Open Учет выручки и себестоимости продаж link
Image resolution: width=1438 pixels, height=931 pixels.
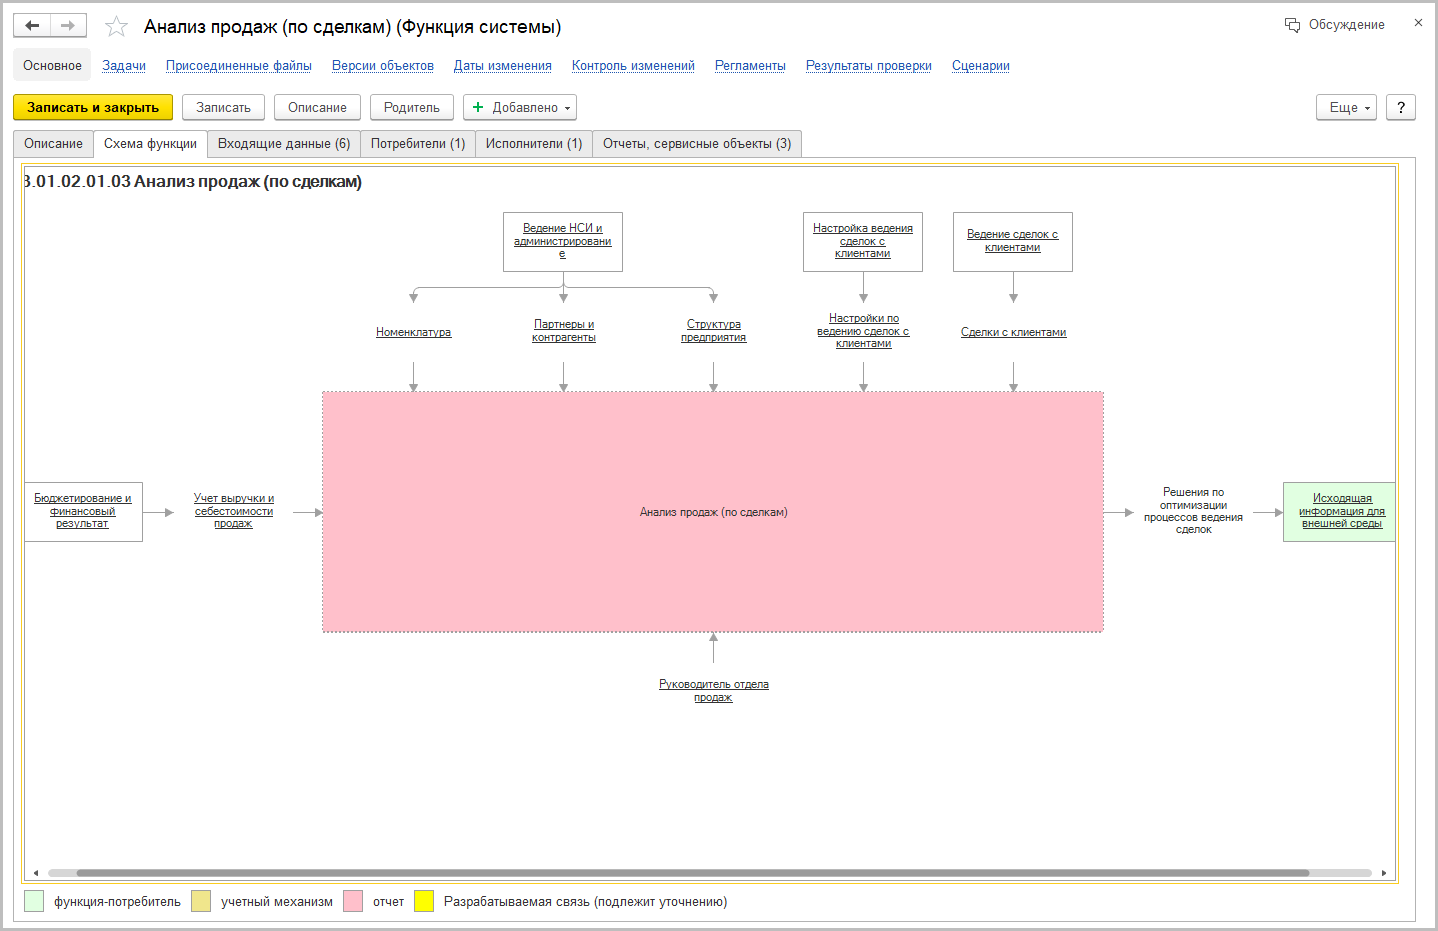click(234, 511)
